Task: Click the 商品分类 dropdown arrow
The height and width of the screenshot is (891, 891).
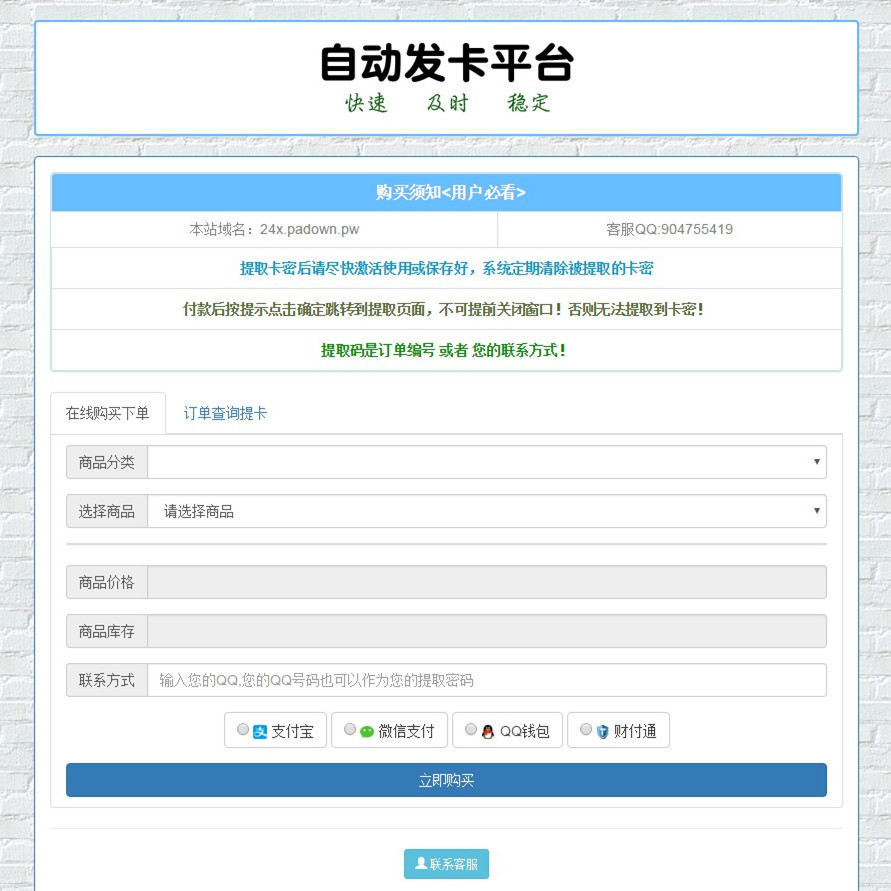Action: pos(815,462)
